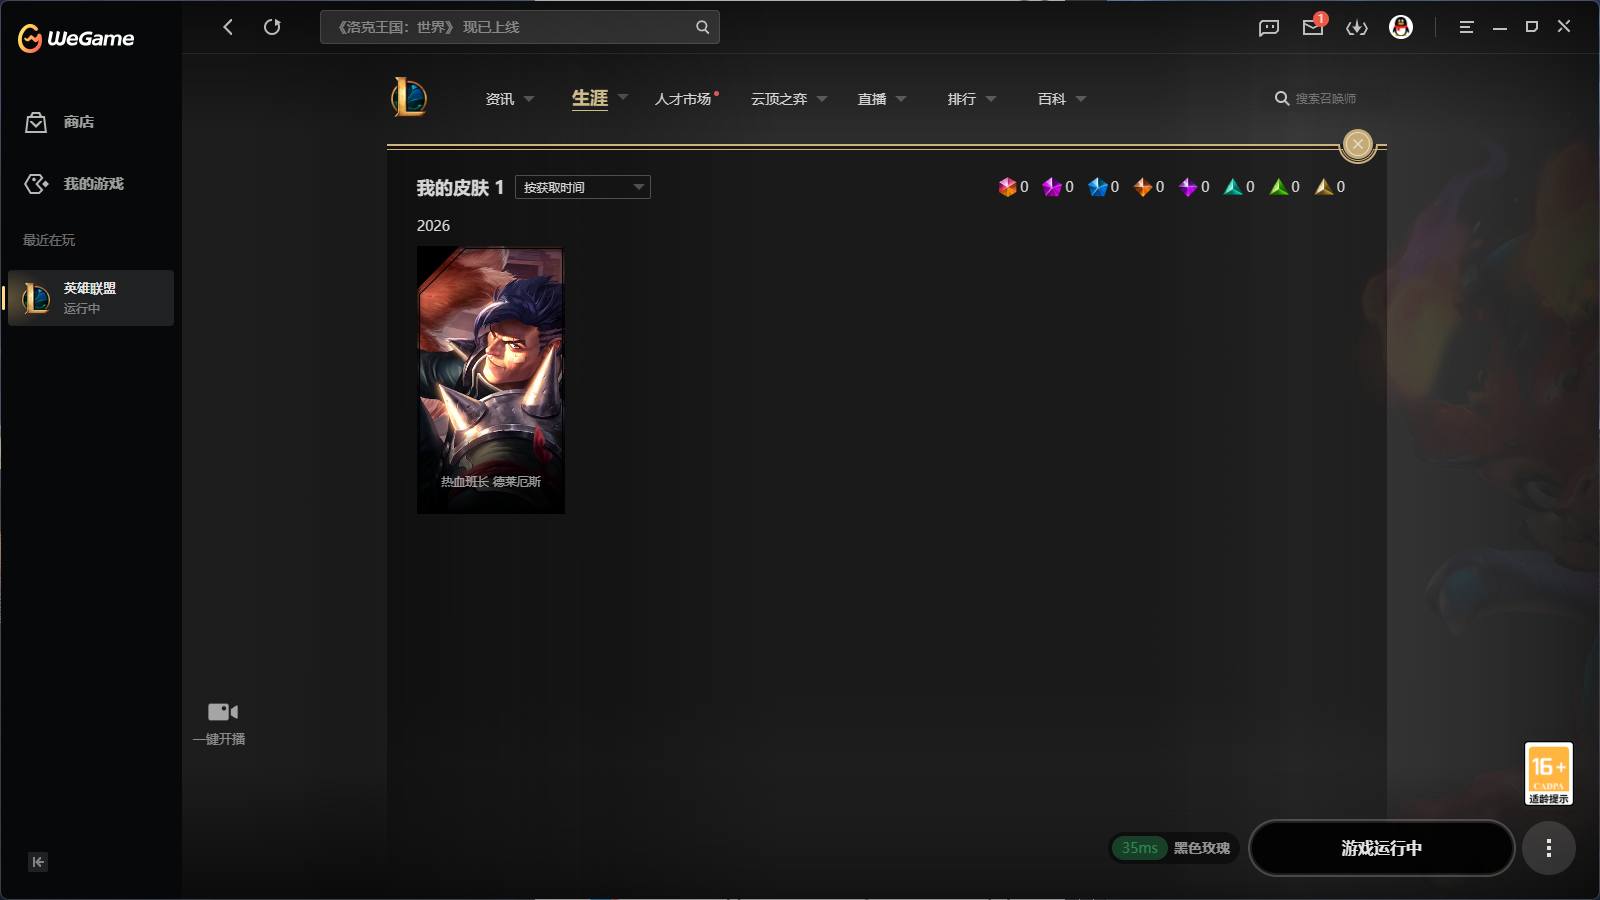
Task: Toggle the blue gem skin filter
Action: pyautogui.click(x=1099, y=186)
